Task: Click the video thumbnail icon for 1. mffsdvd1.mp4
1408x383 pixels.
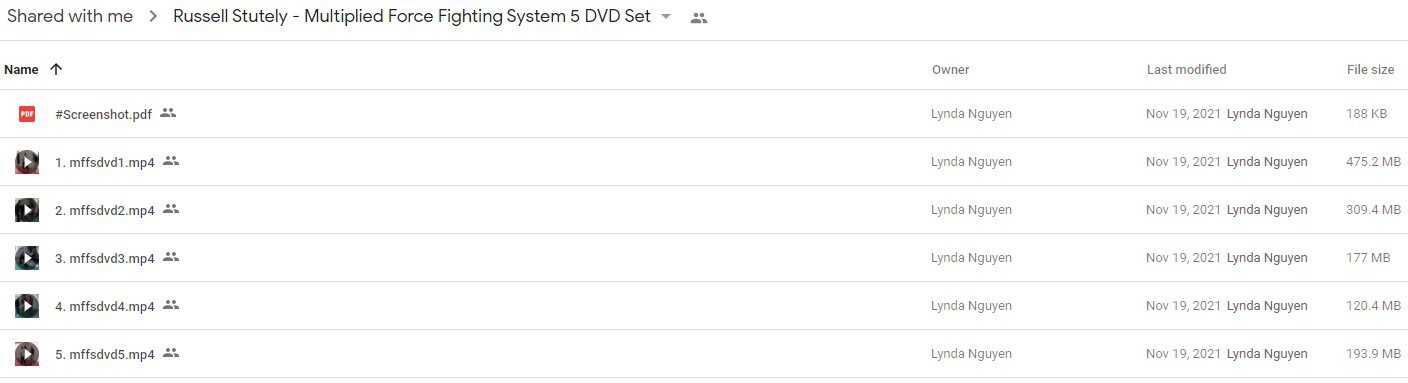Action: [x=27, y=162]
